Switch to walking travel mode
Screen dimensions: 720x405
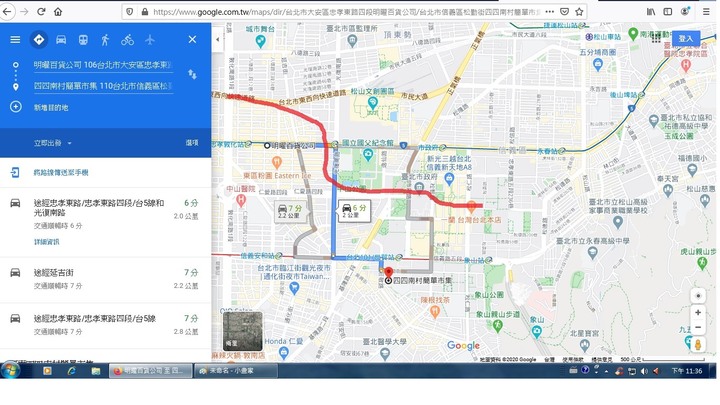coord(105,40)
